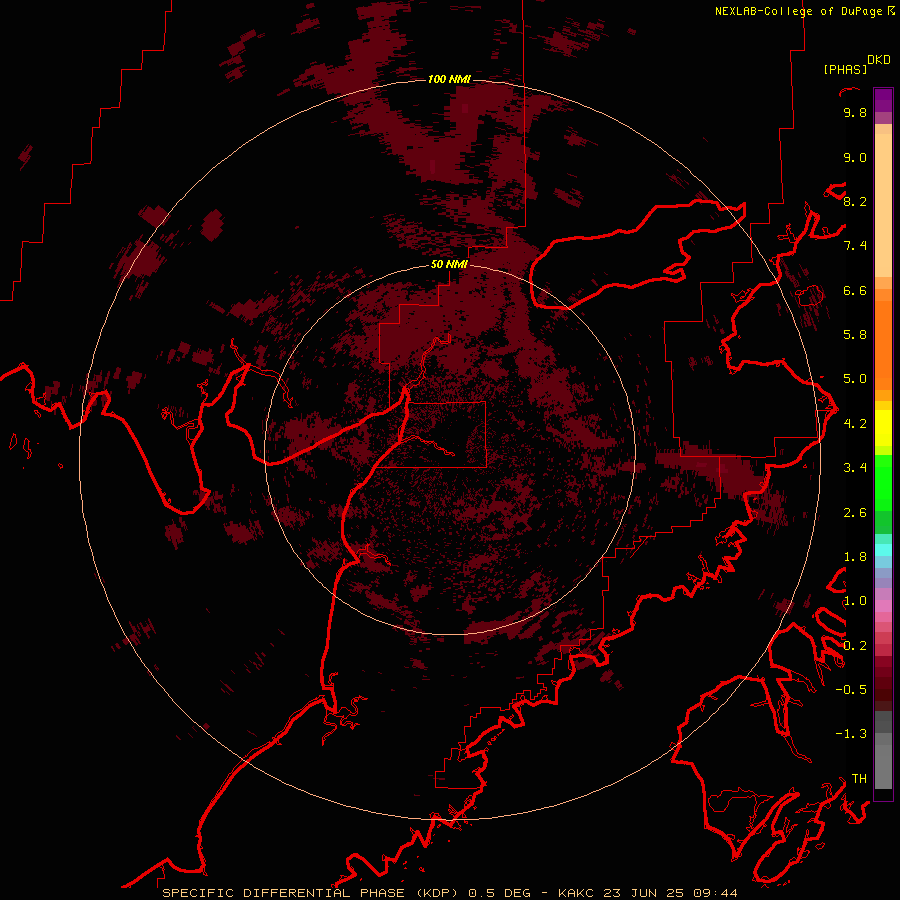Image resolution: width=900 pixels, height=900 pixels.
Task: Click the '0.5 DEG' elevation text
Action: (x=501, y=893)
